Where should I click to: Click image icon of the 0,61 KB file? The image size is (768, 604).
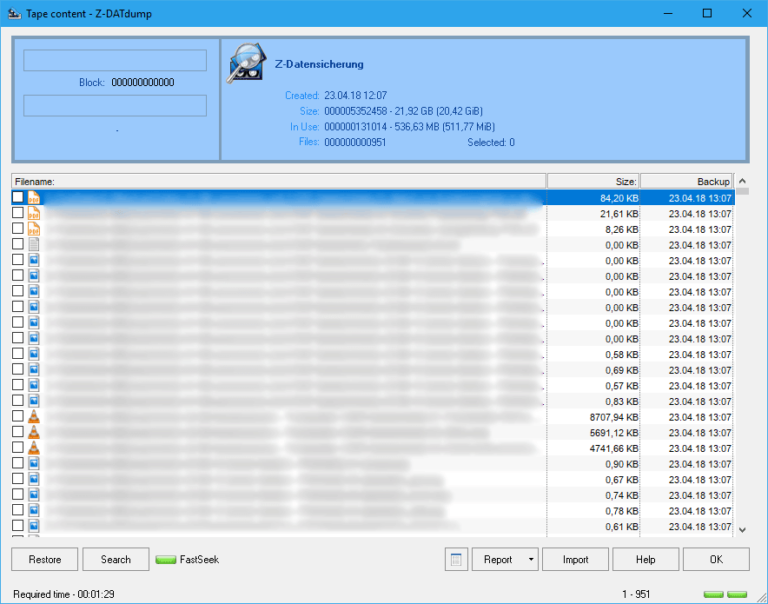[x=34, y=527]
